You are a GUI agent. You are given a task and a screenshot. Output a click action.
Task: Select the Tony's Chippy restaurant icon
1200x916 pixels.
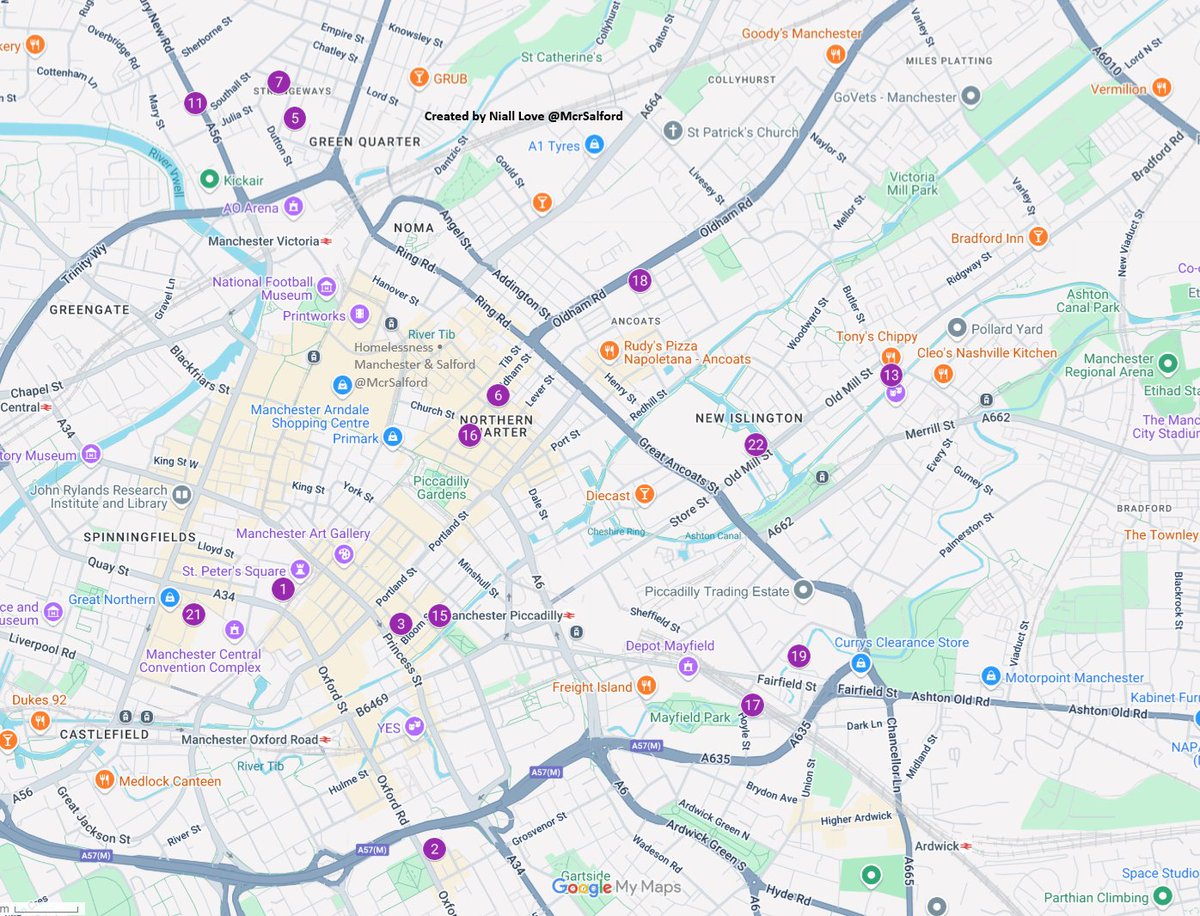pos(890,357)
